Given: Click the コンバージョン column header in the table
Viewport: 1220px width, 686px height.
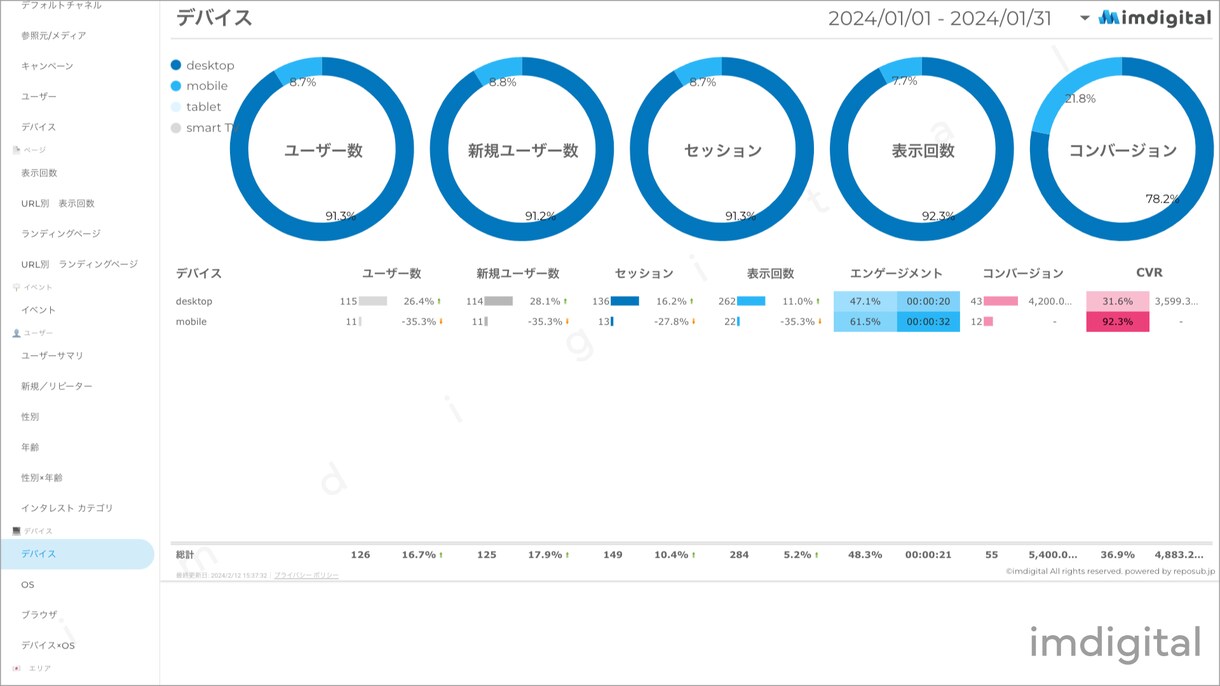Looking at the screenshot, I should pos(1023,273).
